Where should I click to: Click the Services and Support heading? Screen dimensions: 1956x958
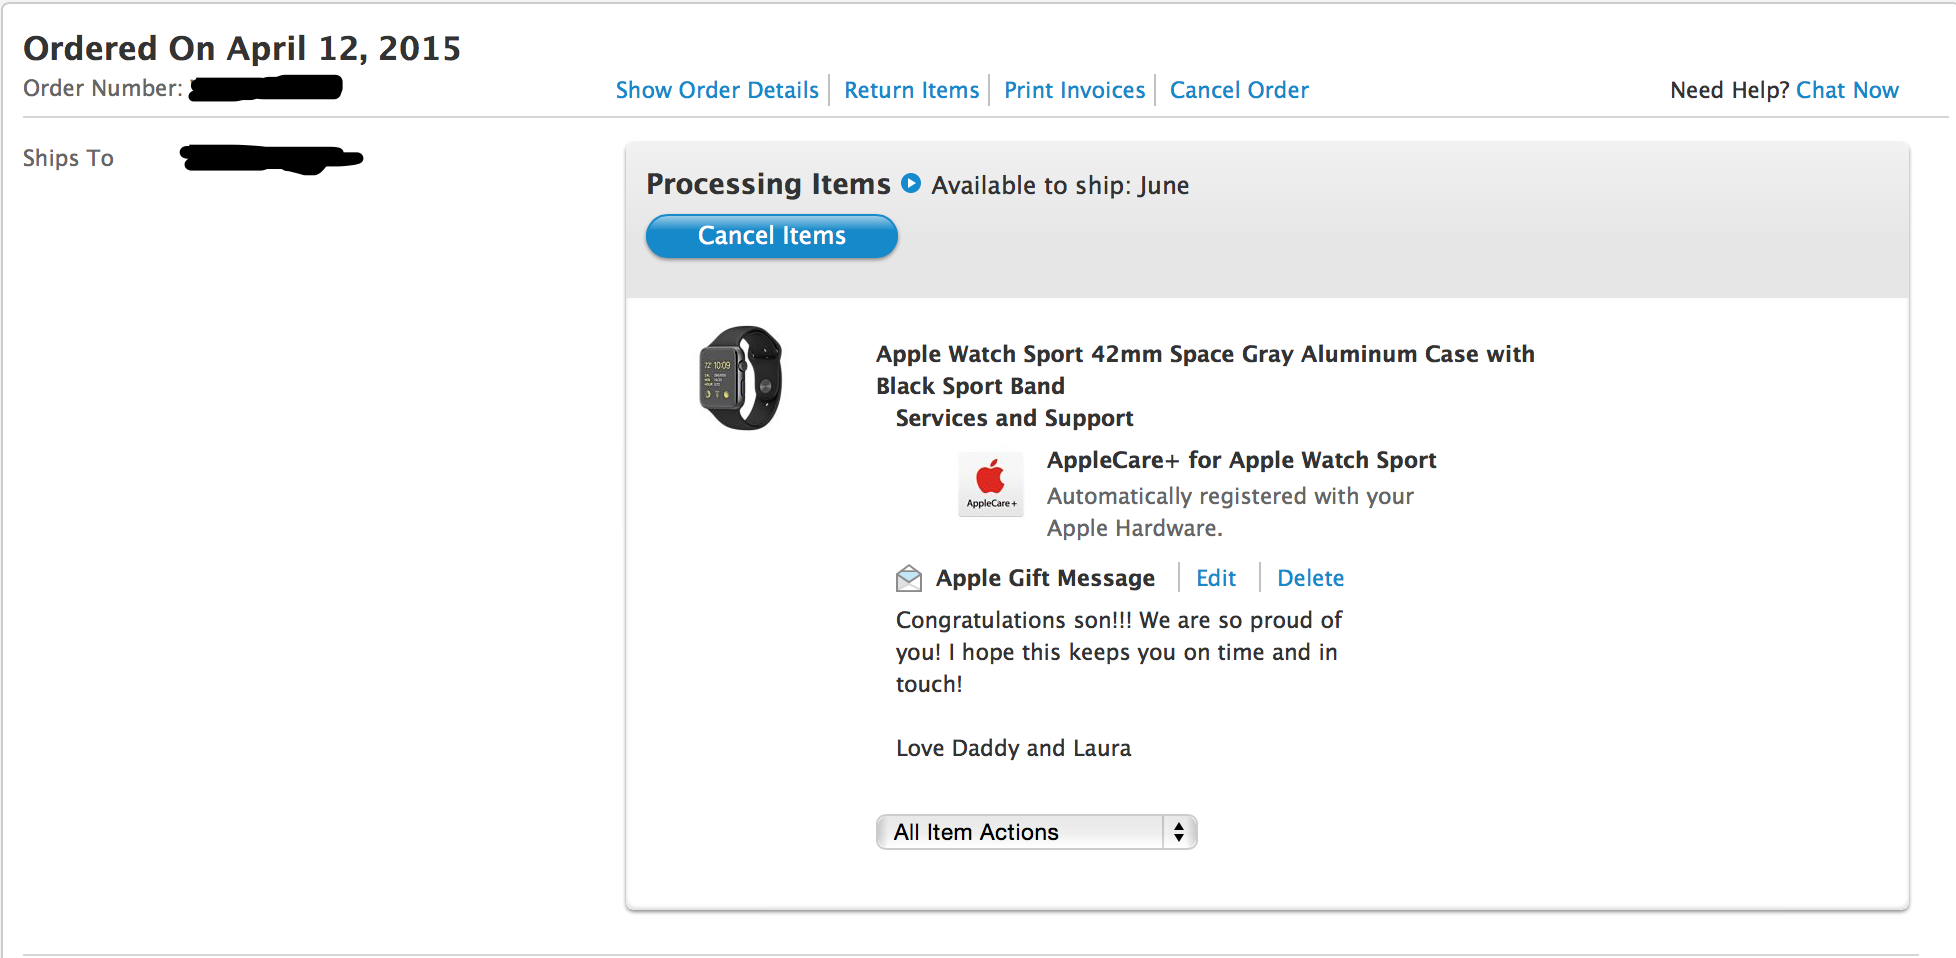coord(1014,418)
